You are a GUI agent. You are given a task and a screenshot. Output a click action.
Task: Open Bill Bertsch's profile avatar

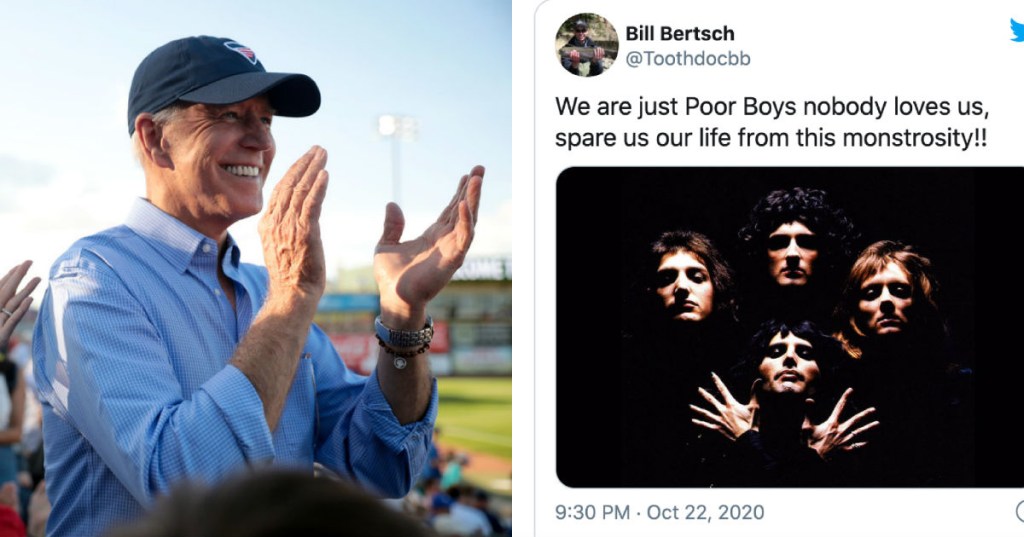[587, 45]
